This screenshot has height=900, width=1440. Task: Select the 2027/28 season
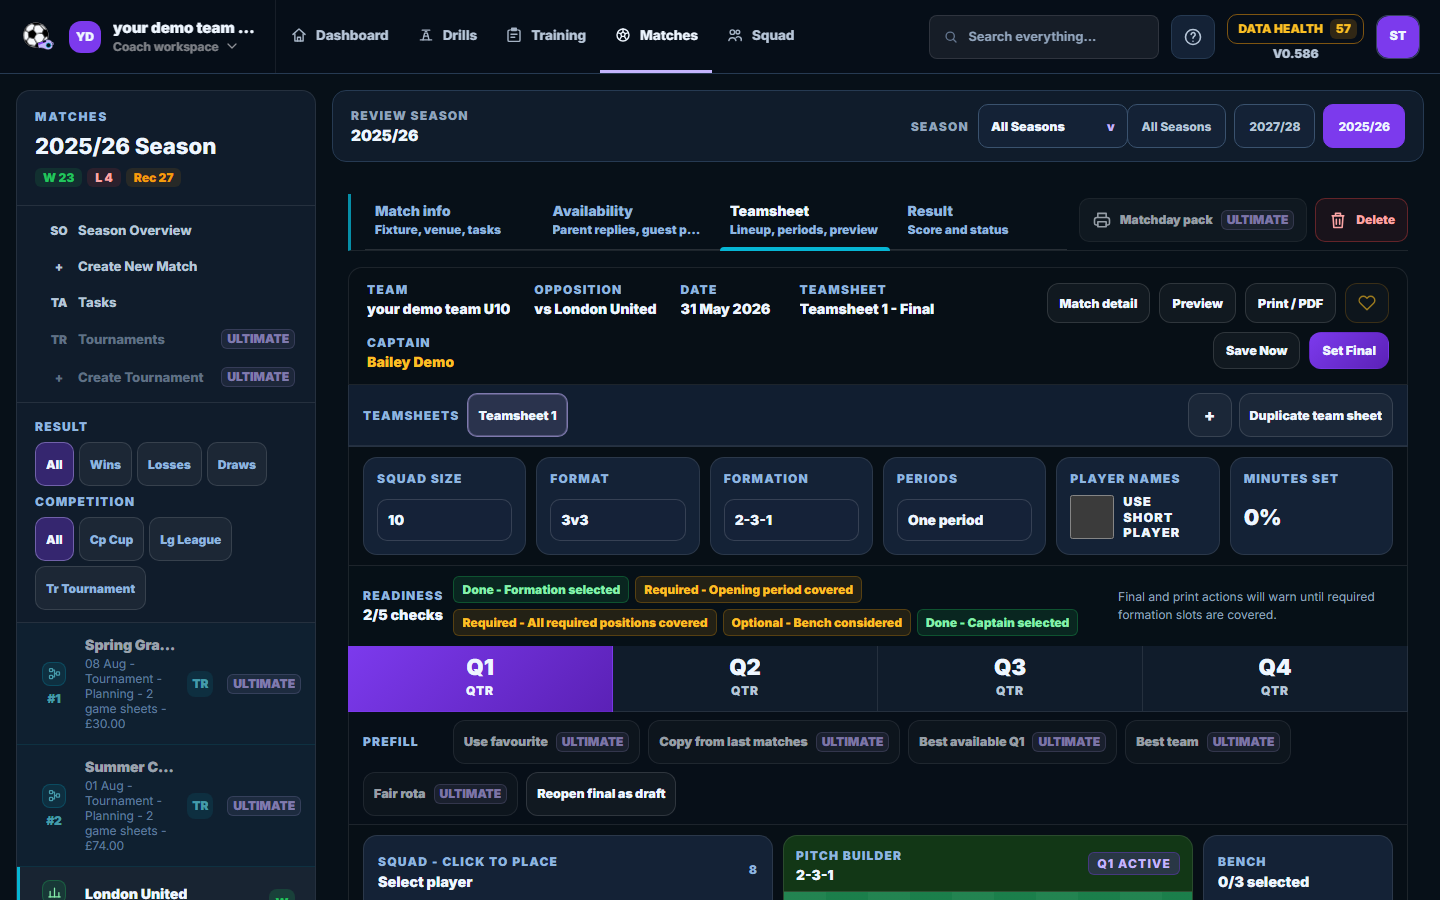click(1274, 126)
